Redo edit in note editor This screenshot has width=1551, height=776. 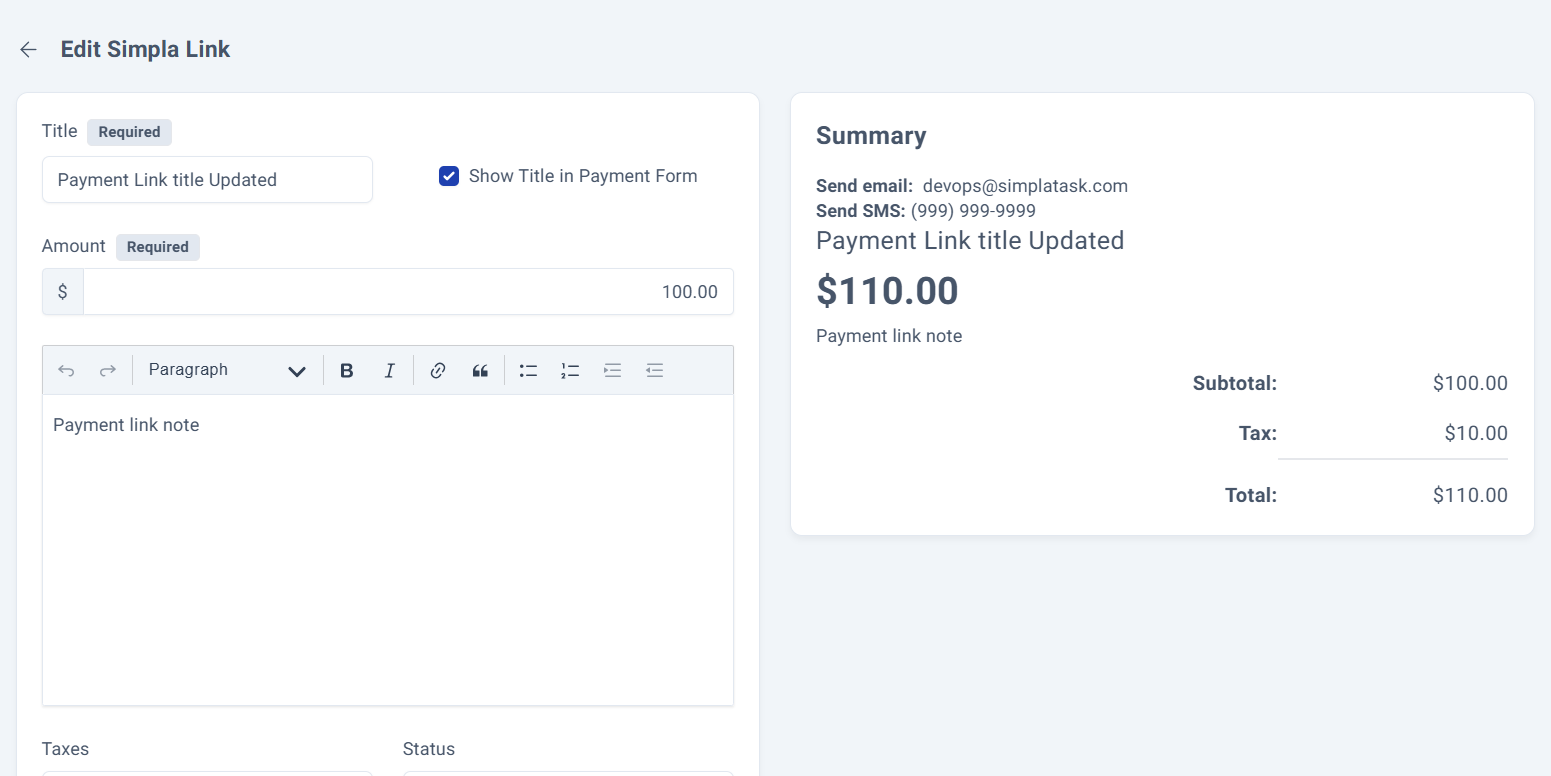[x=107, y=370]
